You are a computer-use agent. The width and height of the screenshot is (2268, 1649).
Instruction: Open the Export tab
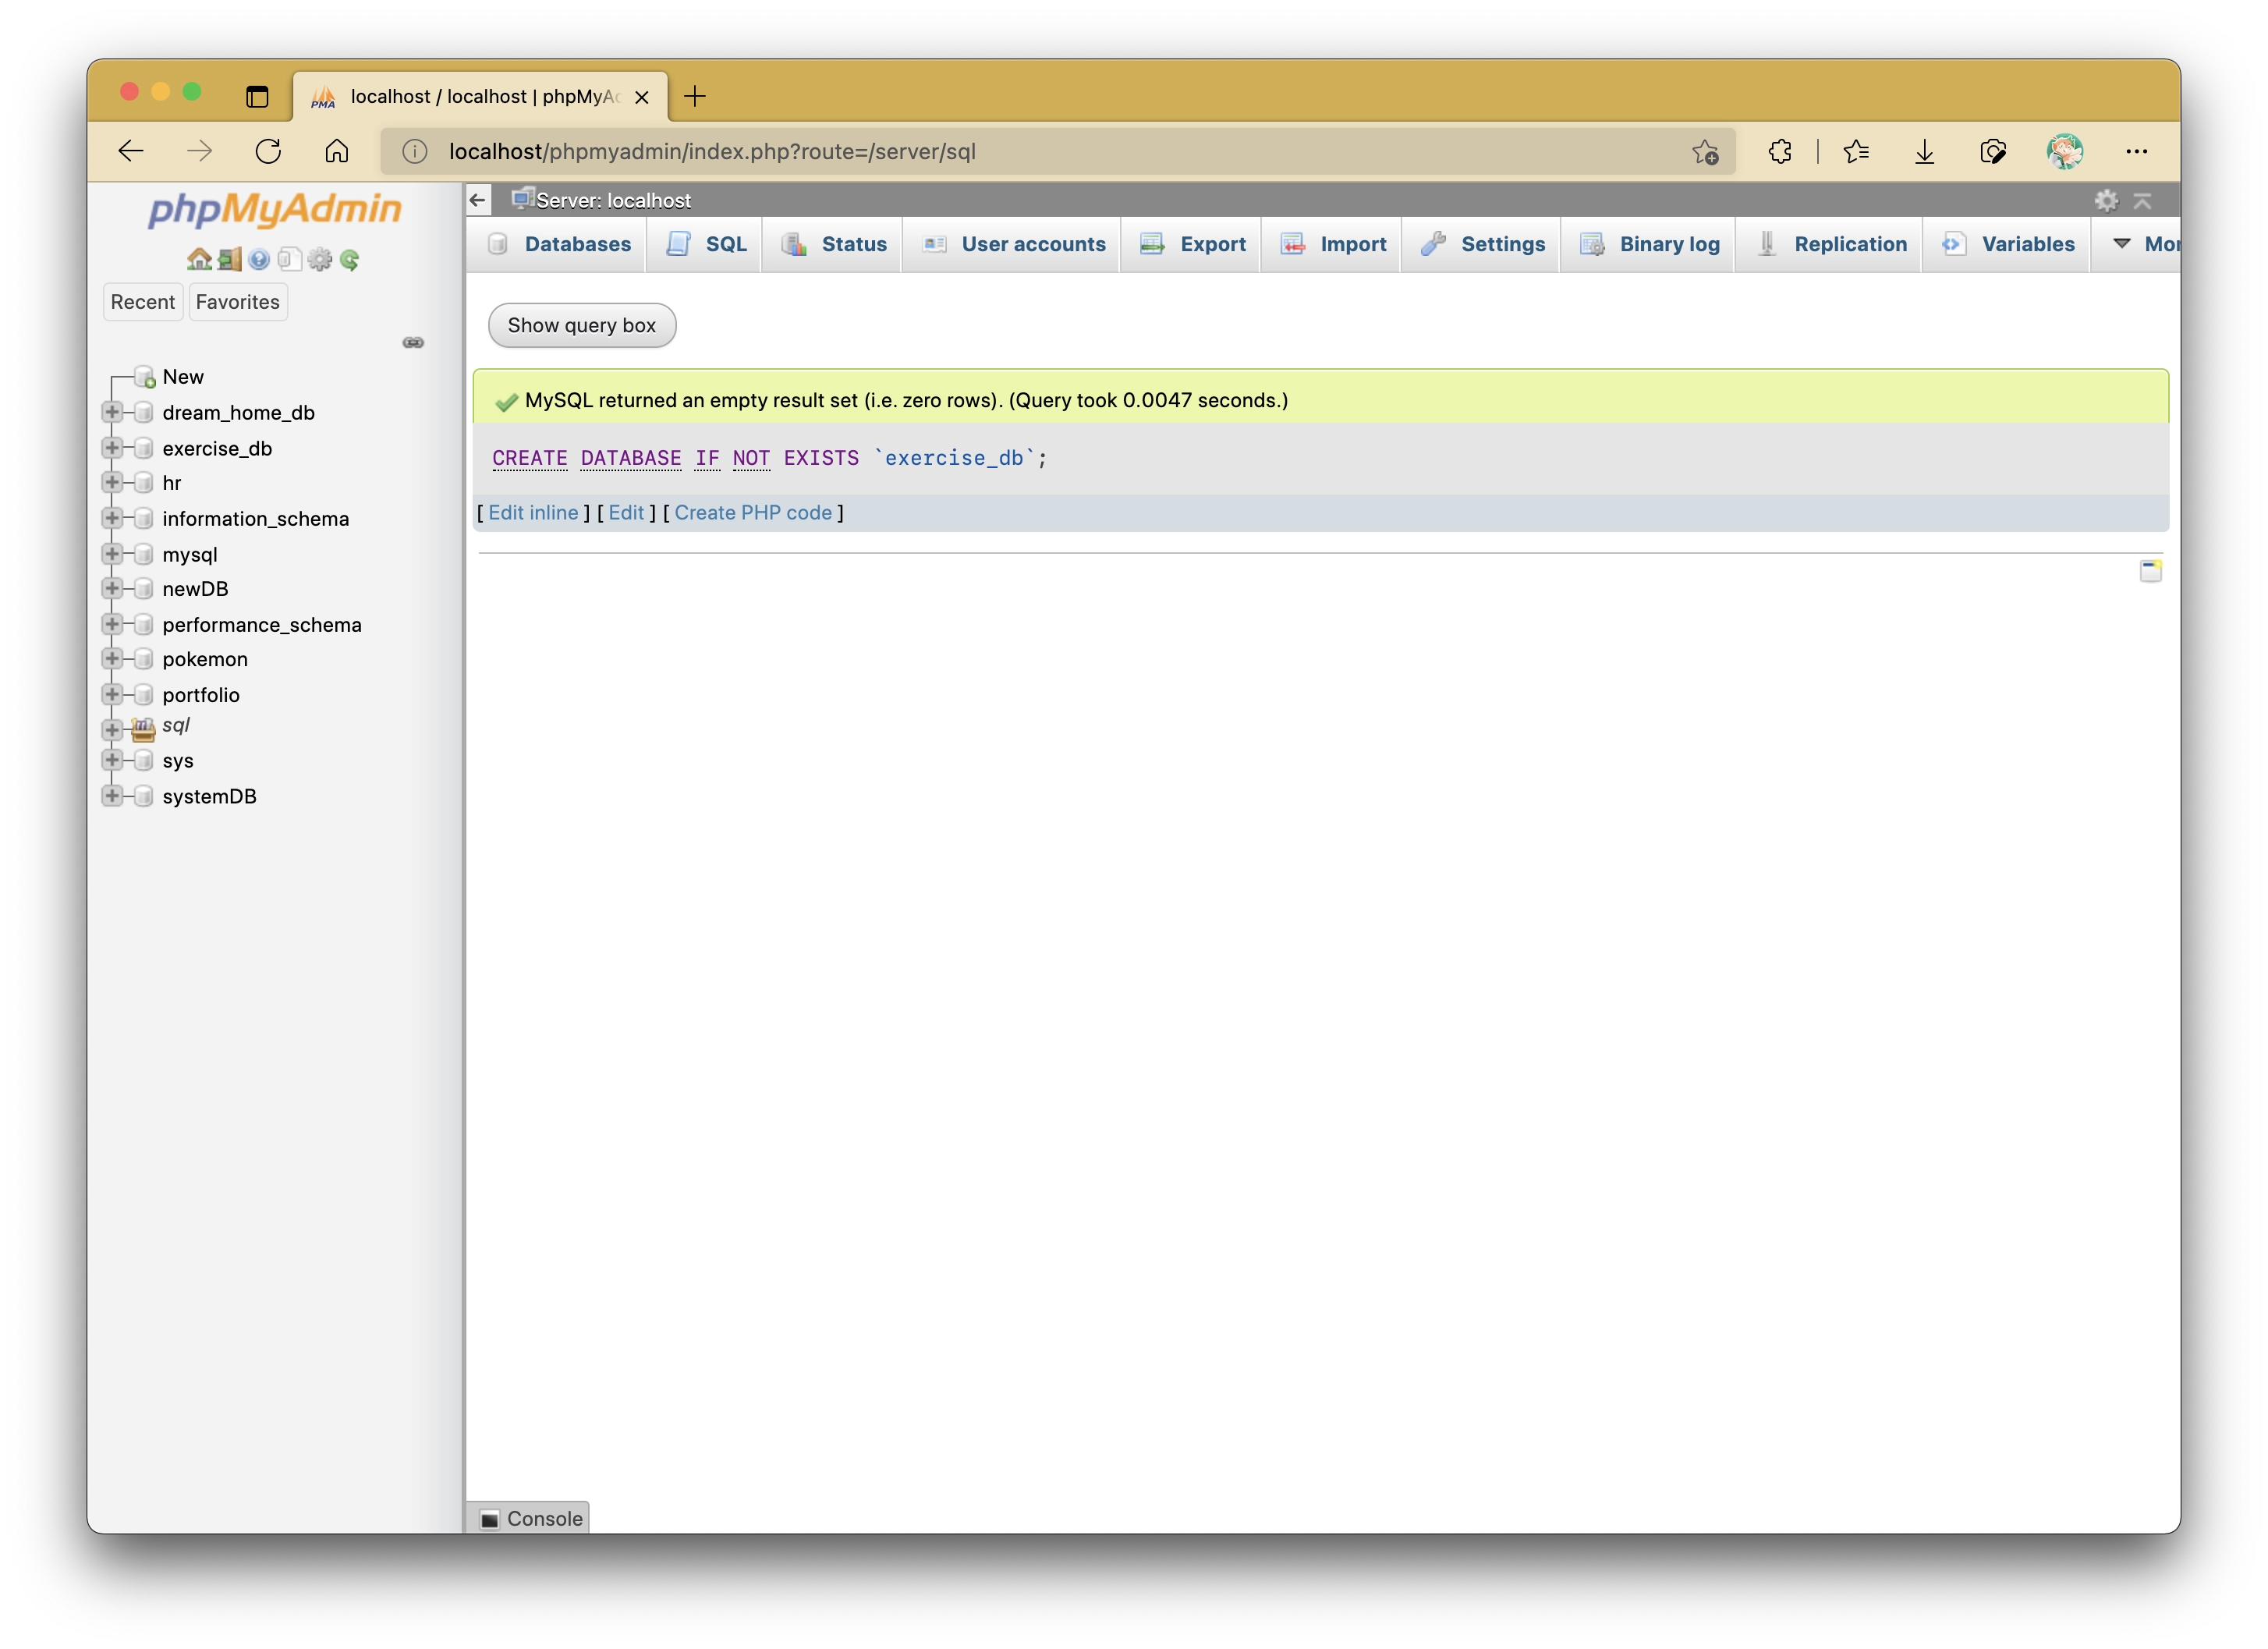tap(1191, 244)
